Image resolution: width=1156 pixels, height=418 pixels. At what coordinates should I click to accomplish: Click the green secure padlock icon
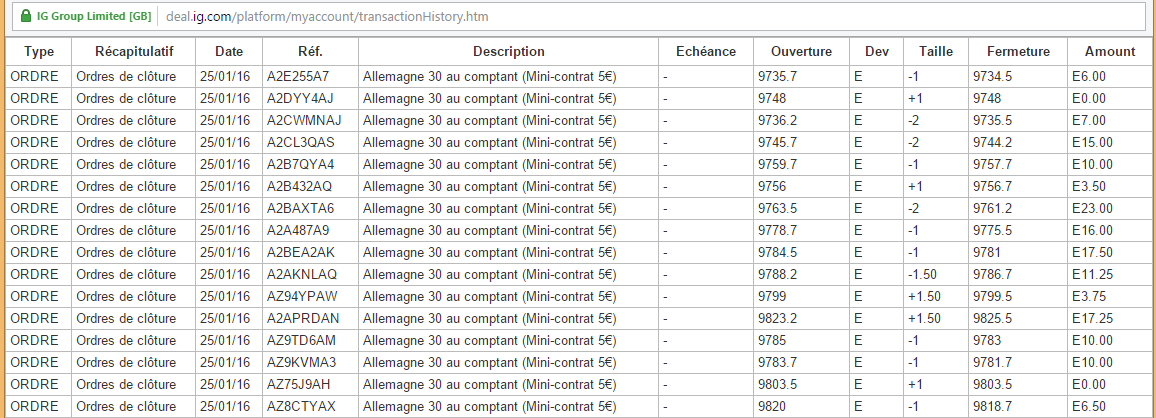[x=26, y=17]
